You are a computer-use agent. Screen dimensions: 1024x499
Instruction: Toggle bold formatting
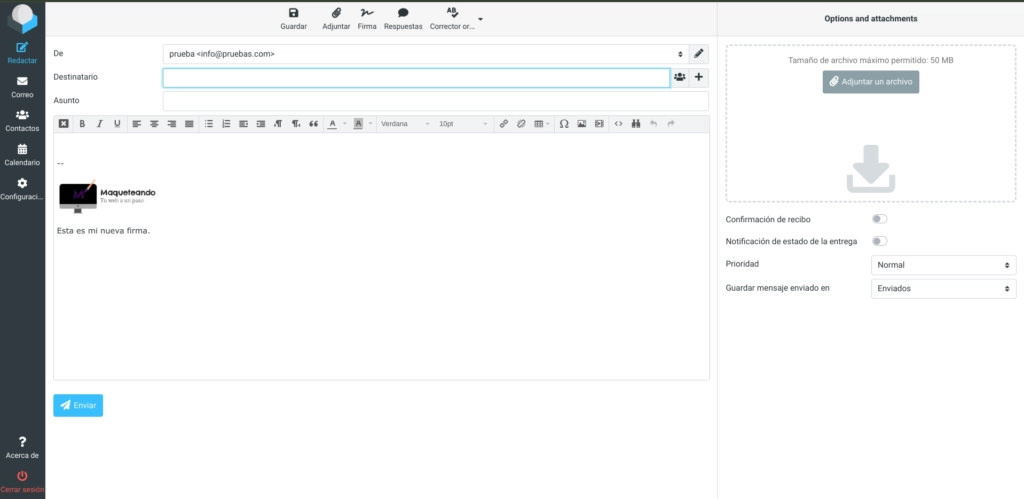[82, 123]
